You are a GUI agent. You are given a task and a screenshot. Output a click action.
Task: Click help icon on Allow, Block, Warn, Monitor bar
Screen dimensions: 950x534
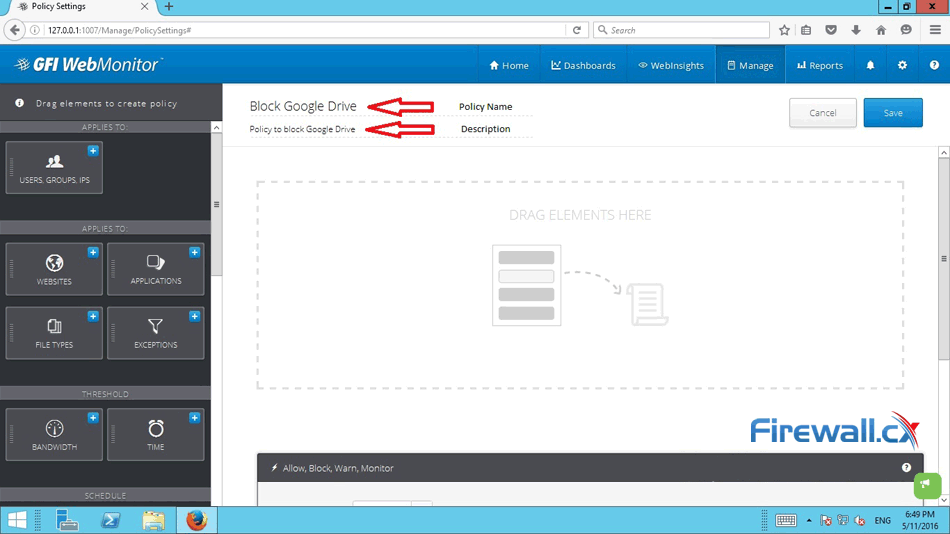(x=906, y=467)
